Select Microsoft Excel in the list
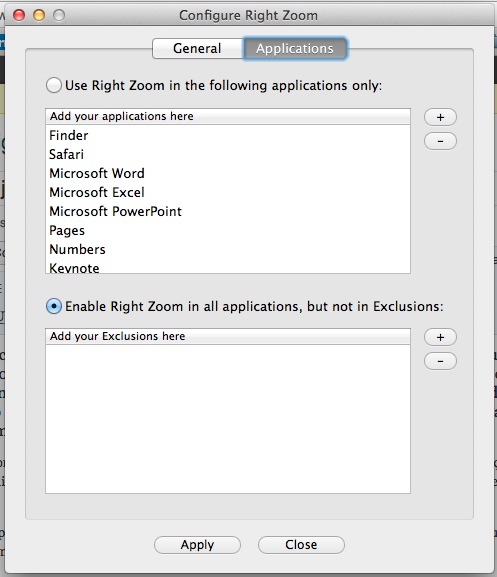This screenshot has width=497, height=577. click(228, 192)
